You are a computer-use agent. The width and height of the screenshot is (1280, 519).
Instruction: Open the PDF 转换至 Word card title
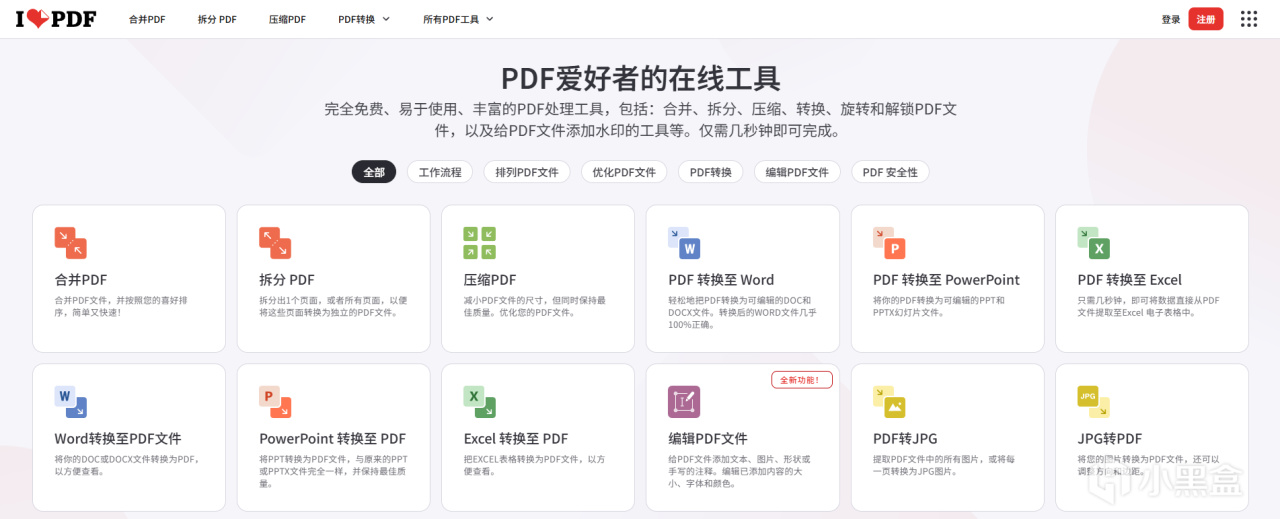click(721, 280)
